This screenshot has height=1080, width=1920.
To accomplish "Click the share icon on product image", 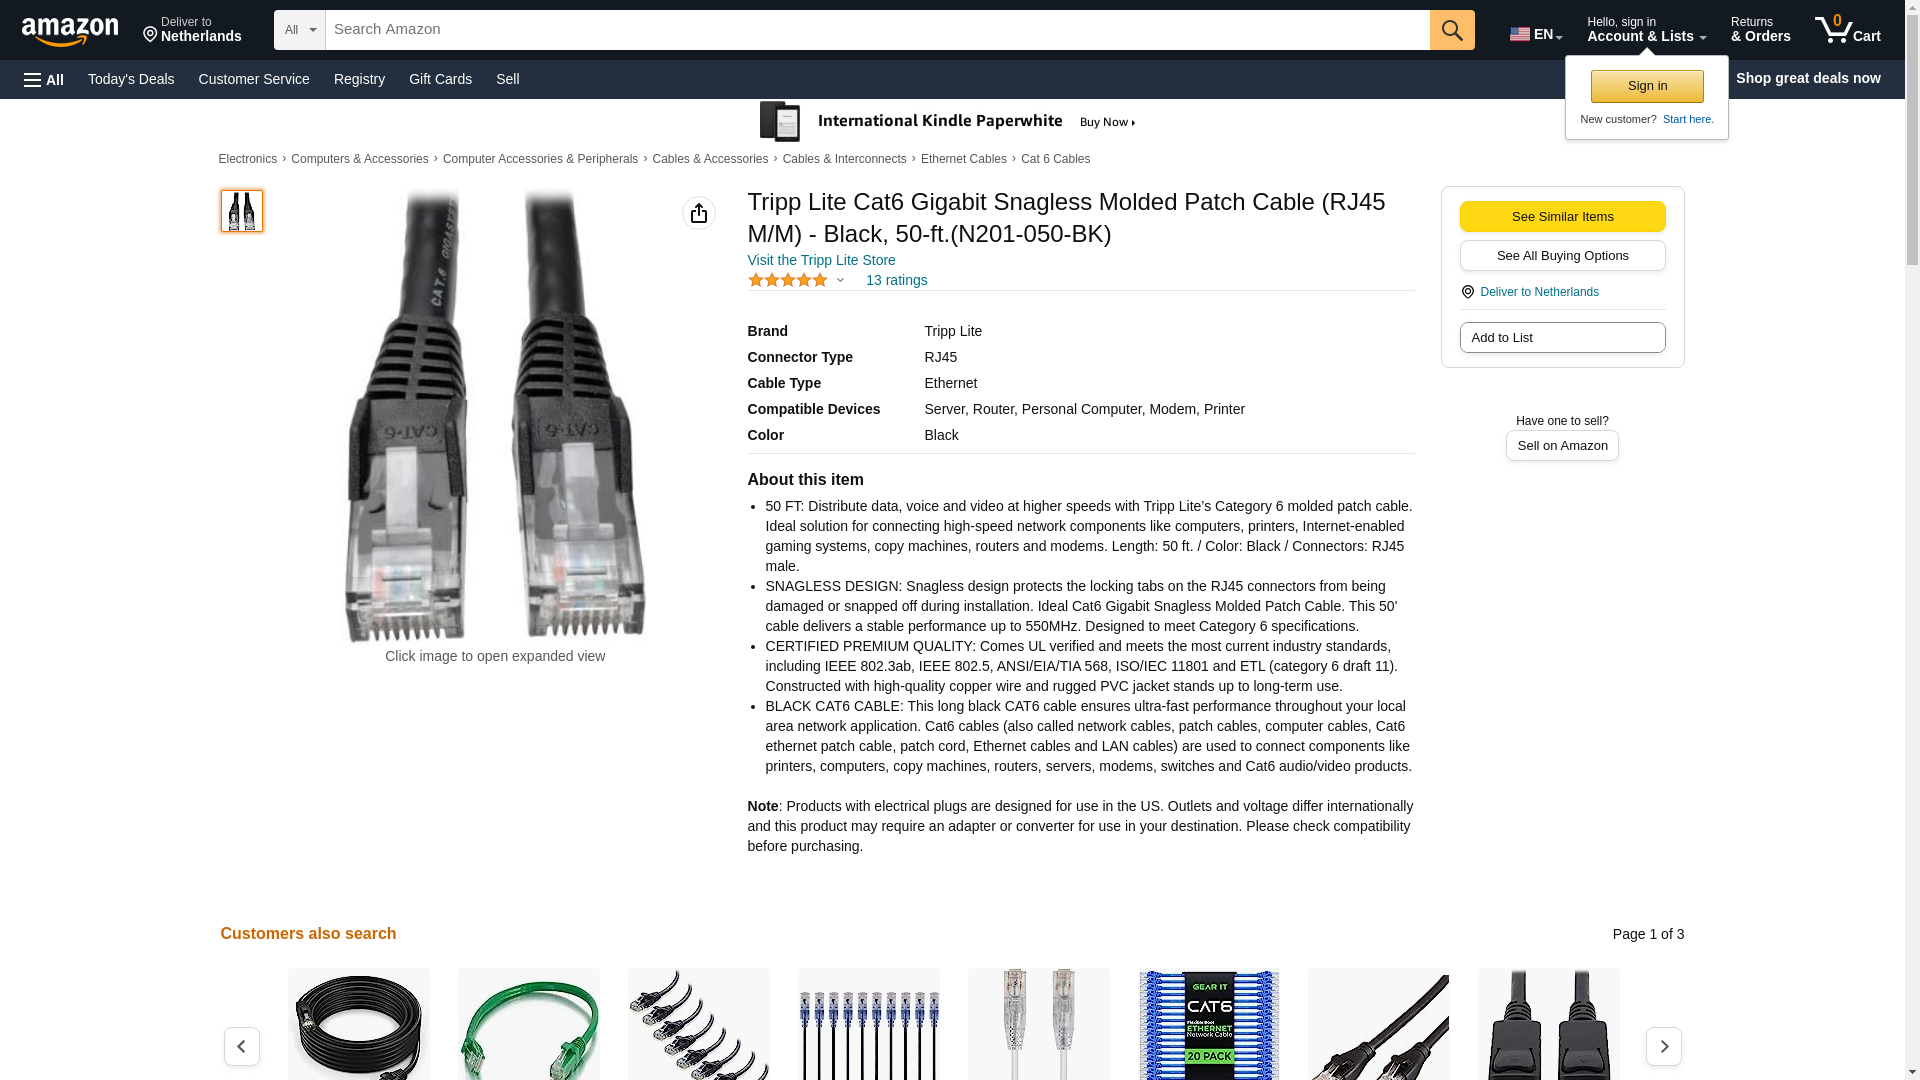I will (699, 213).
